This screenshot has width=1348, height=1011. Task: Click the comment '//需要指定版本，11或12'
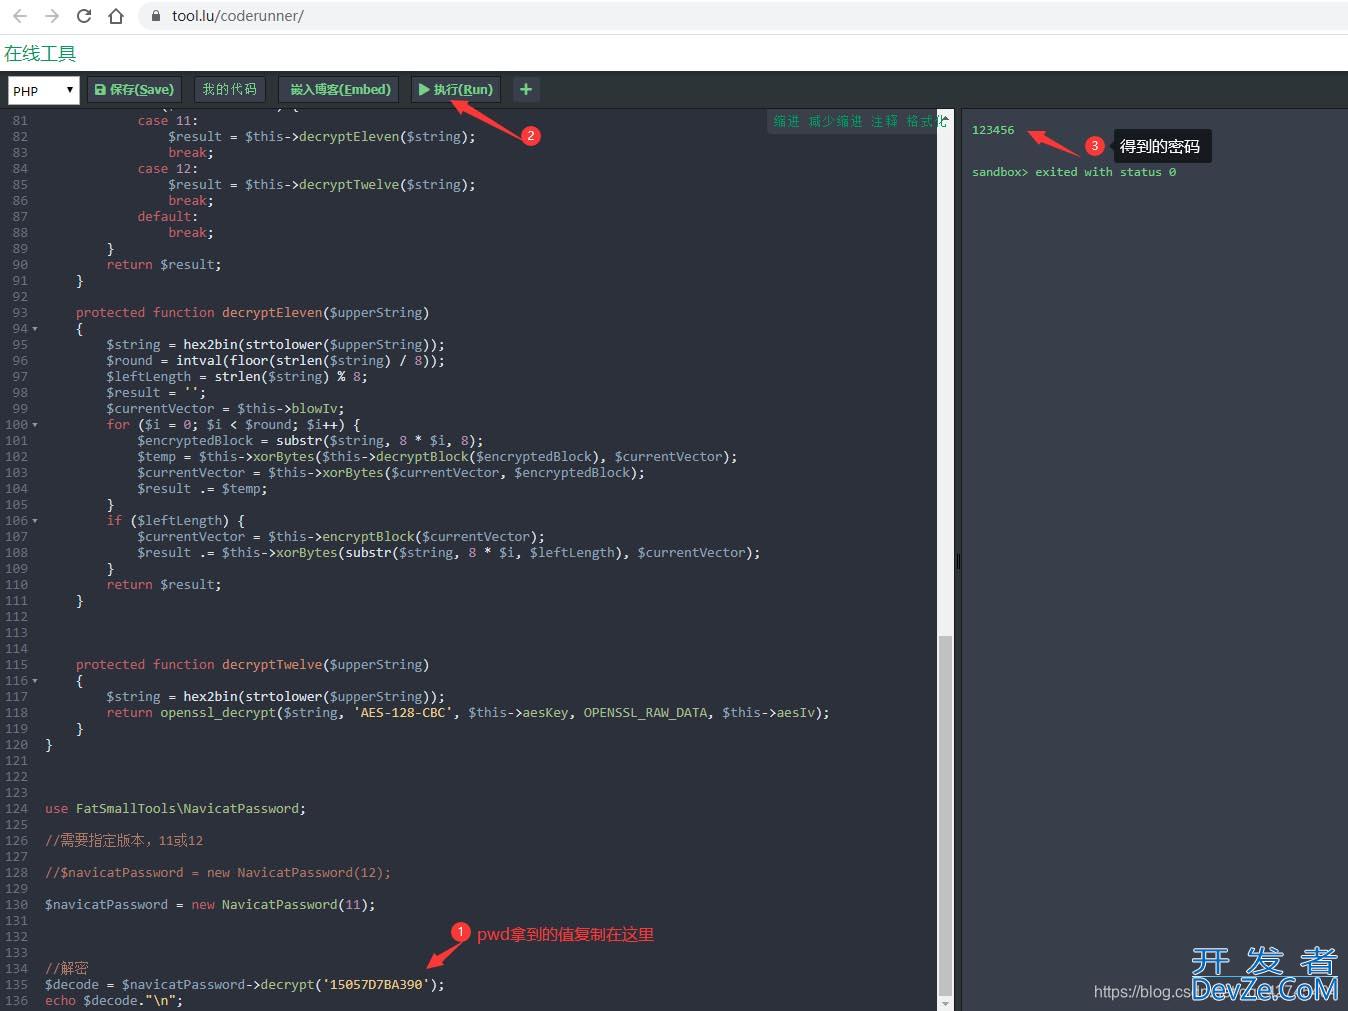pyautogui.click(x=124, y=841)
